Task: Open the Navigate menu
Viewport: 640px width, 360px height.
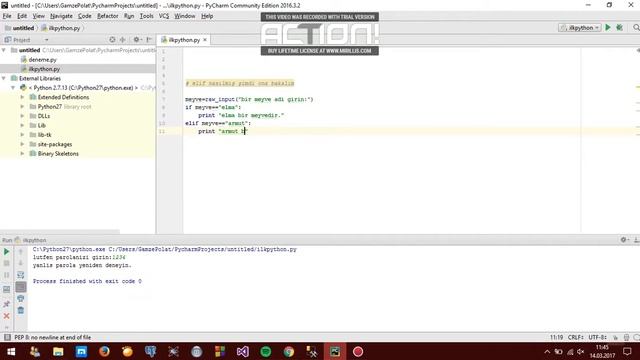Action: [61, 16]
